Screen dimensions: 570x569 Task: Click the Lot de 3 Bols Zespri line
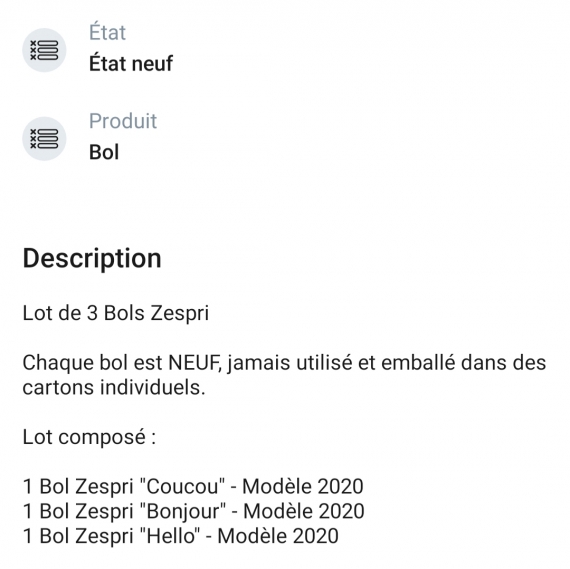point(116,313)
